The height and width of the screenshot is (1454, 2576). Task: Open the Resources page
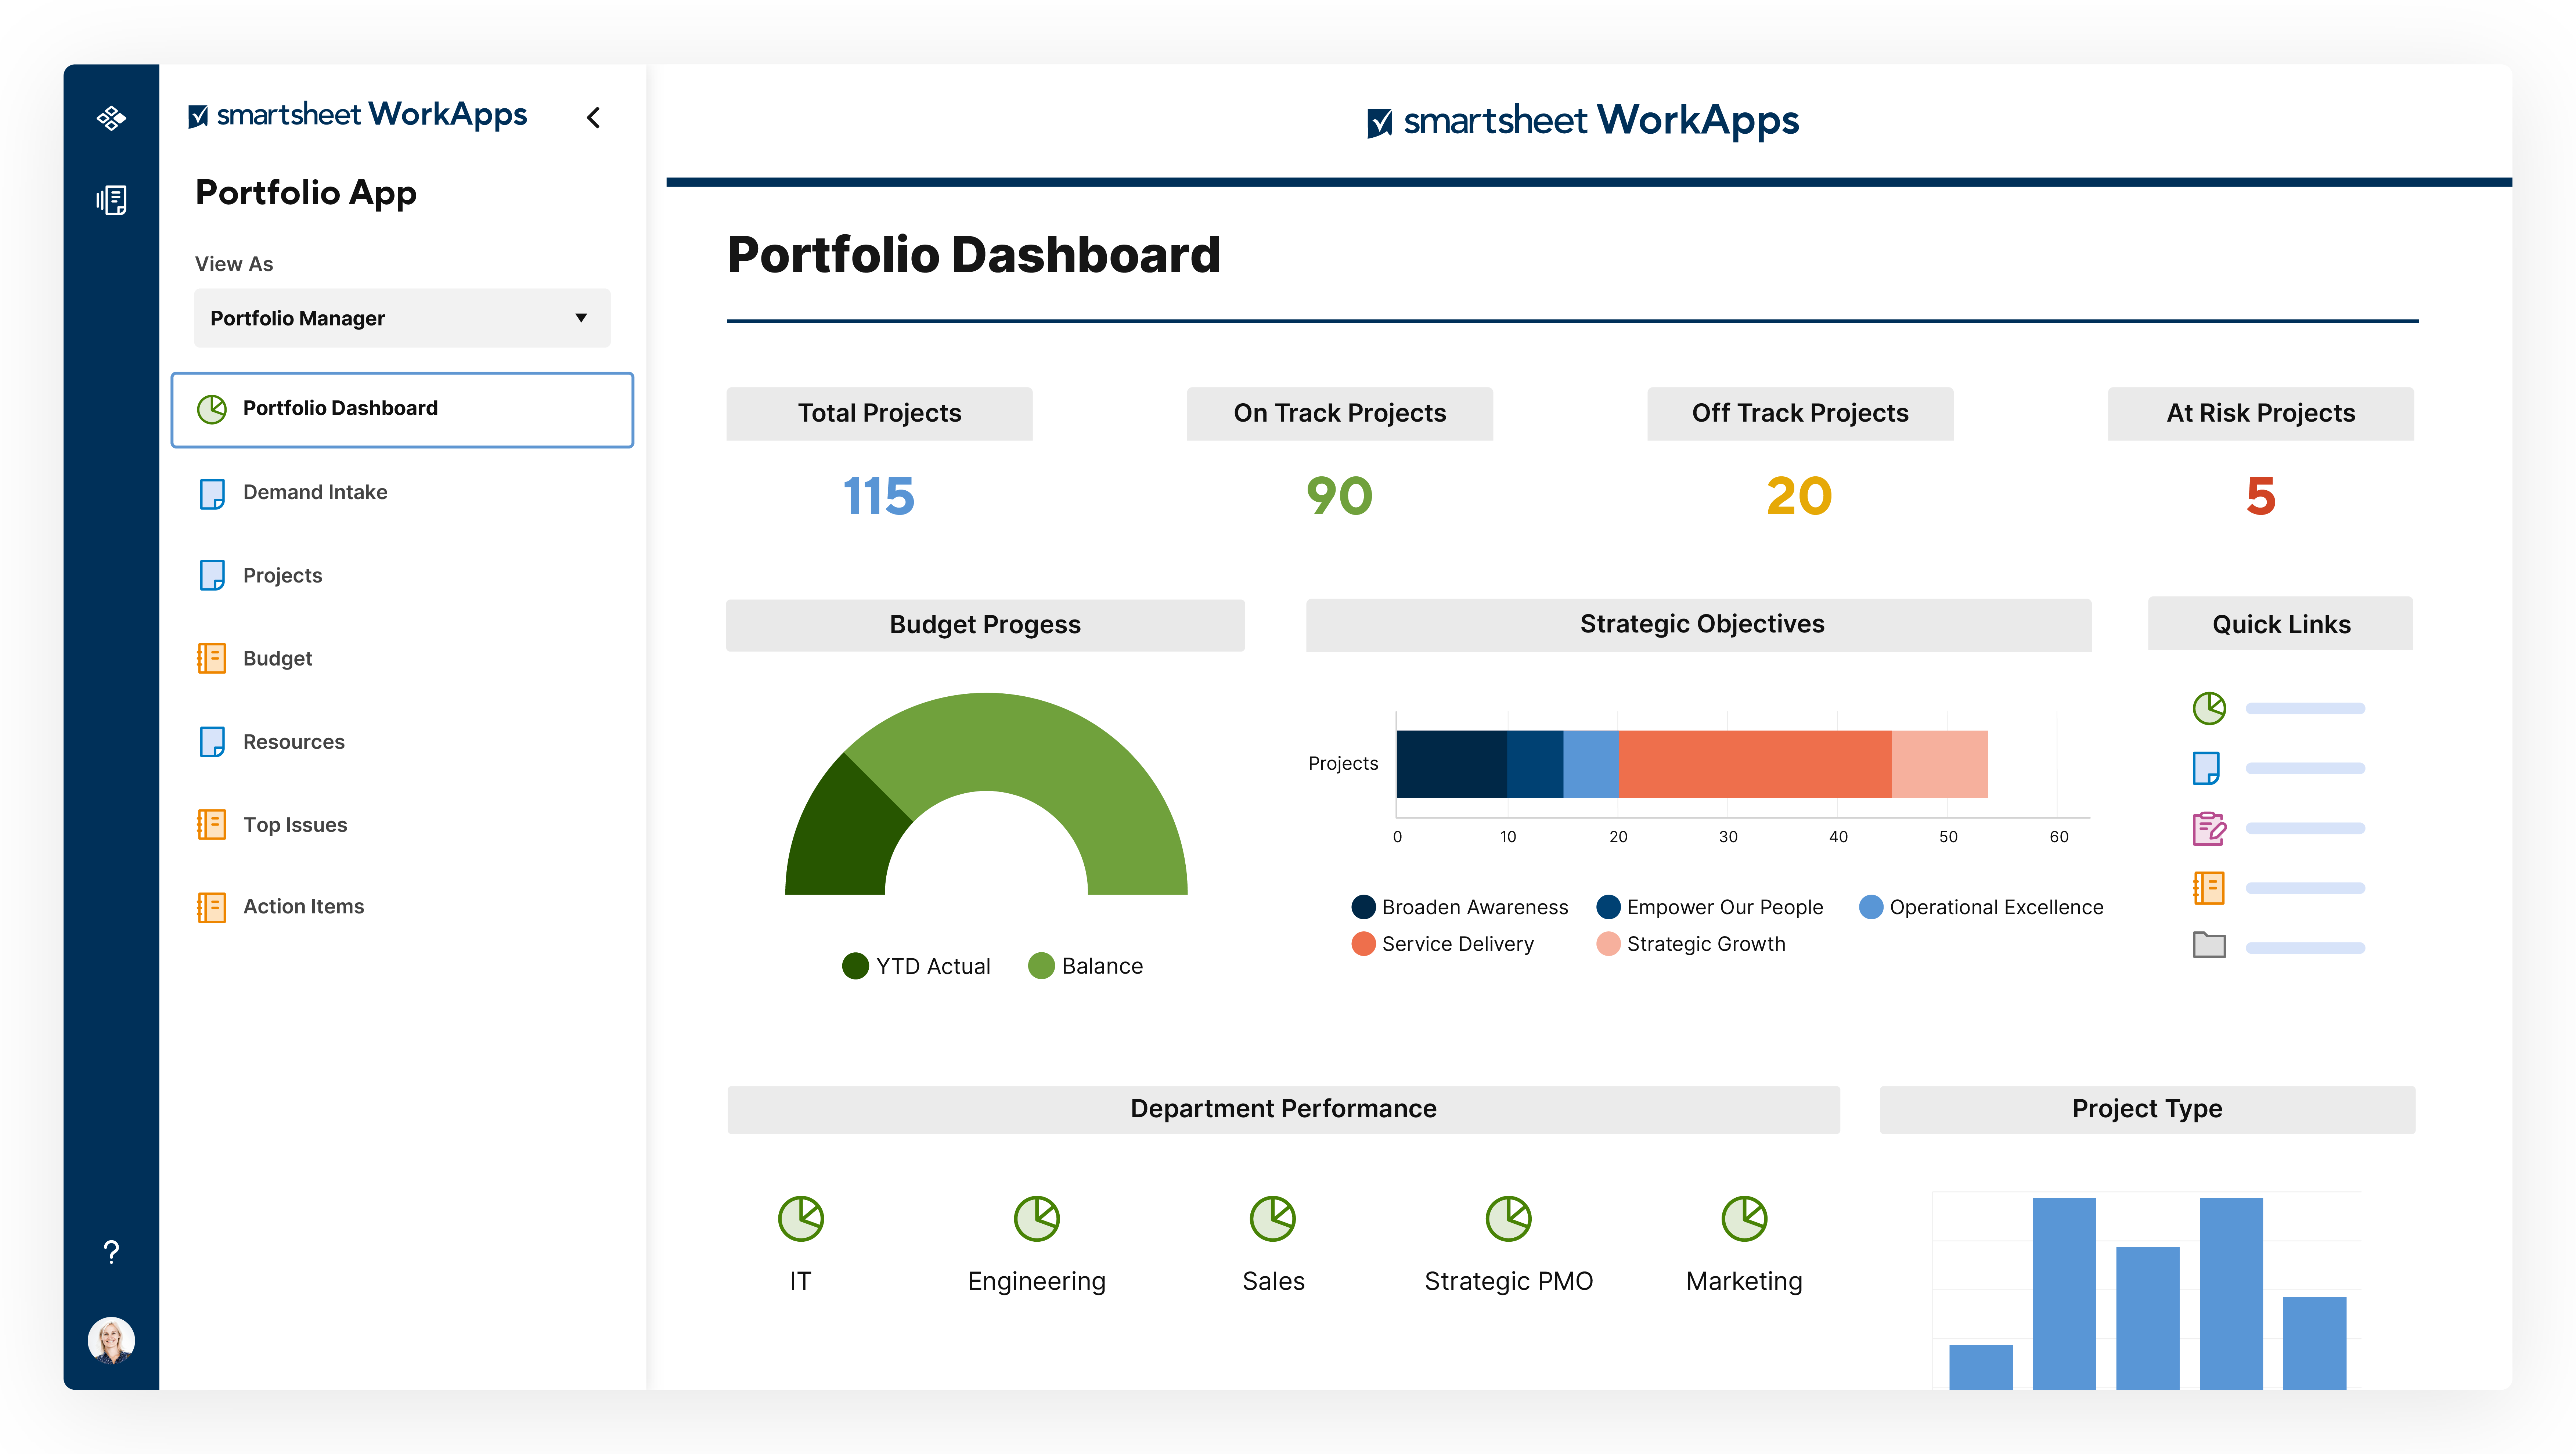(293, 741)
